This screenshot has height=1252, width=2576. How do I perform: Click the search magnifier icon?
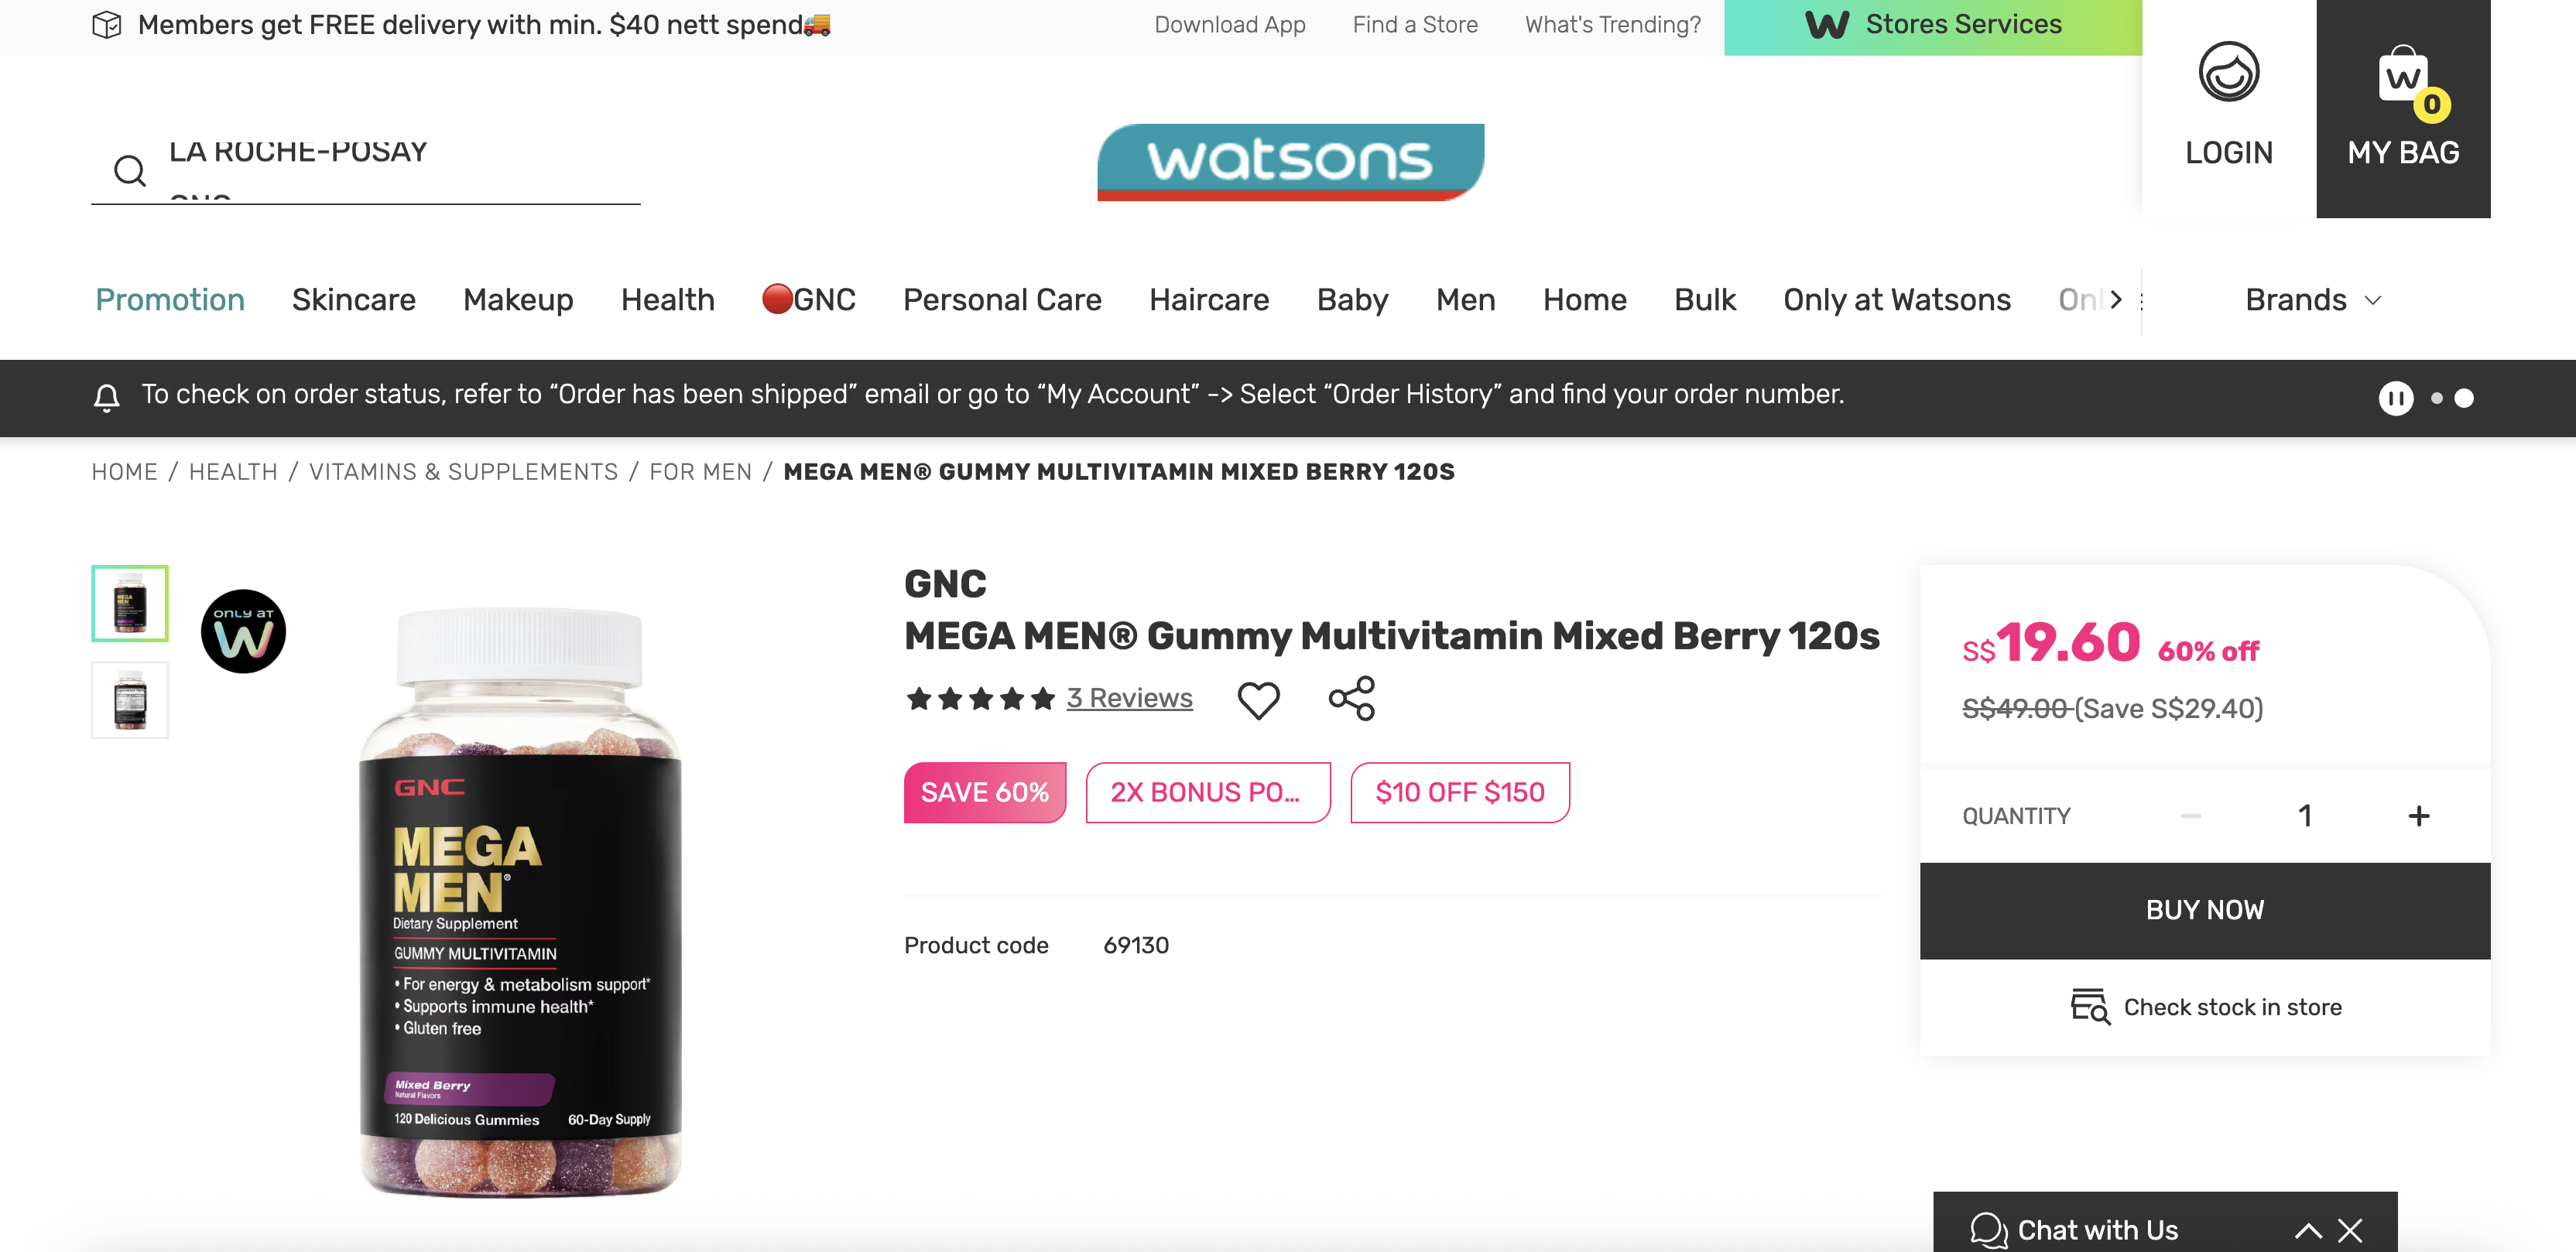[130, 171]
